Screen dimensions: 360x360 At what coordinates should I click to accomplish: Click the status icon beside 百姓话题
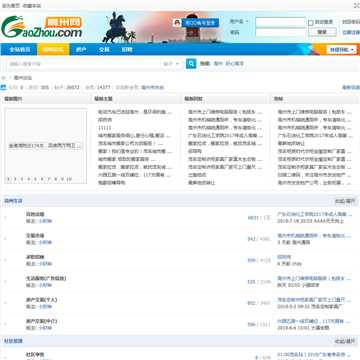[x=5, y=218]
